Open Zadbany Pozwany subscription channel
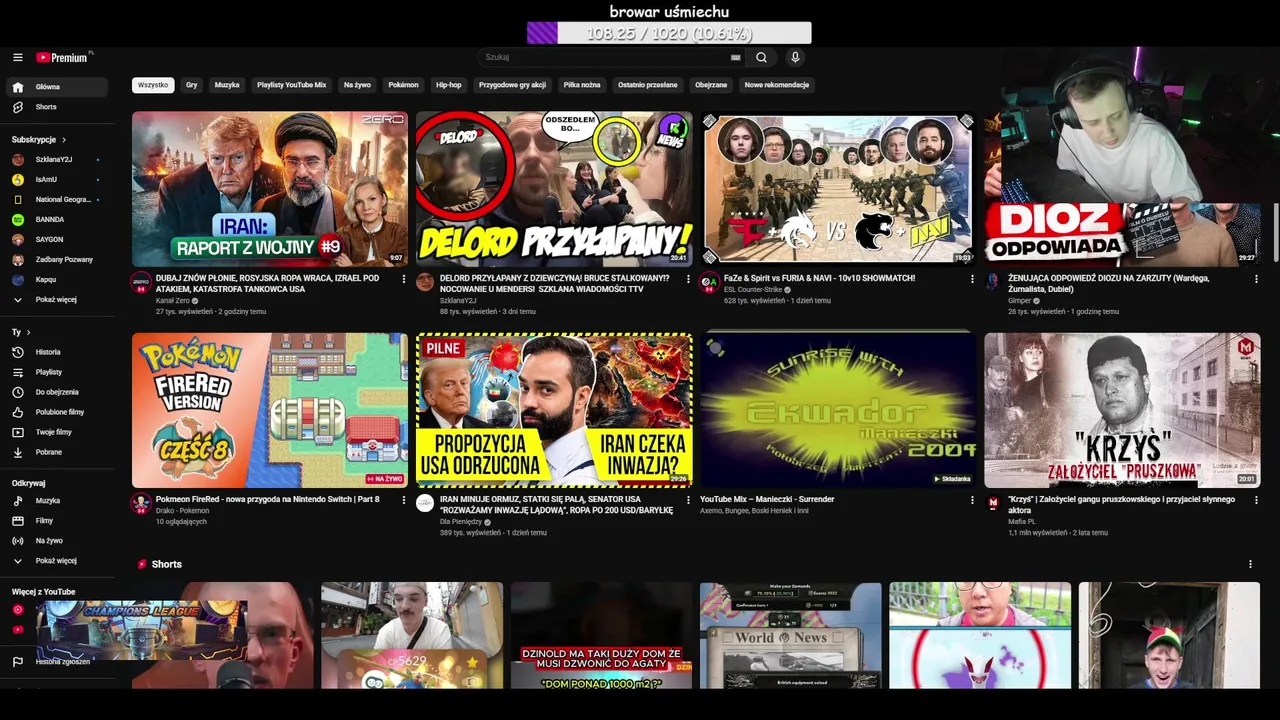The width and height of the screenshot is (1280, 720). tap(59, 259)
